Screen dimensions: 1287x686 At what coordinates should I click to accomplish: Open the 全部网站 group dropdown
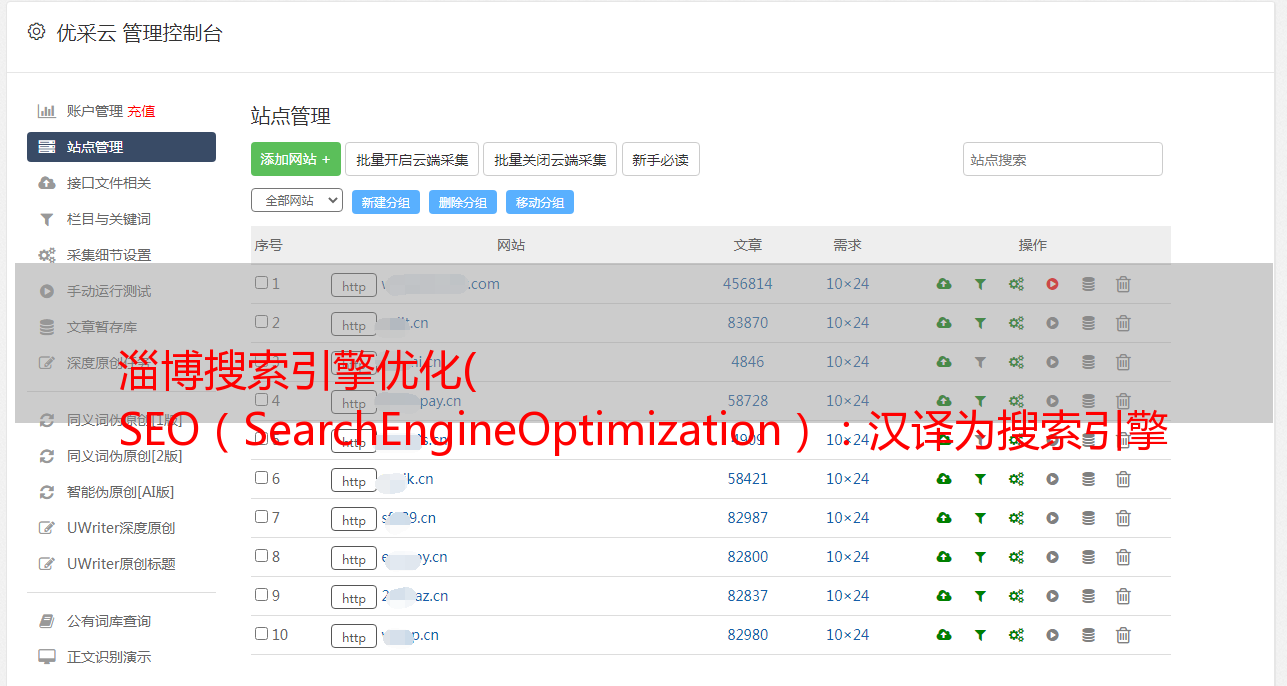(x=297, y=201)
